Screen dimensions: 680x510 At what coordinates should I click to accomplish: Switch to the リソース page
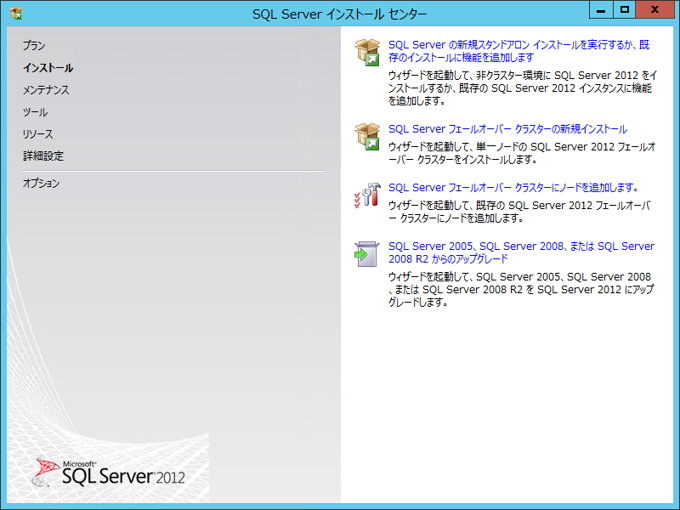pyautogui.click(x=38, y=134)
